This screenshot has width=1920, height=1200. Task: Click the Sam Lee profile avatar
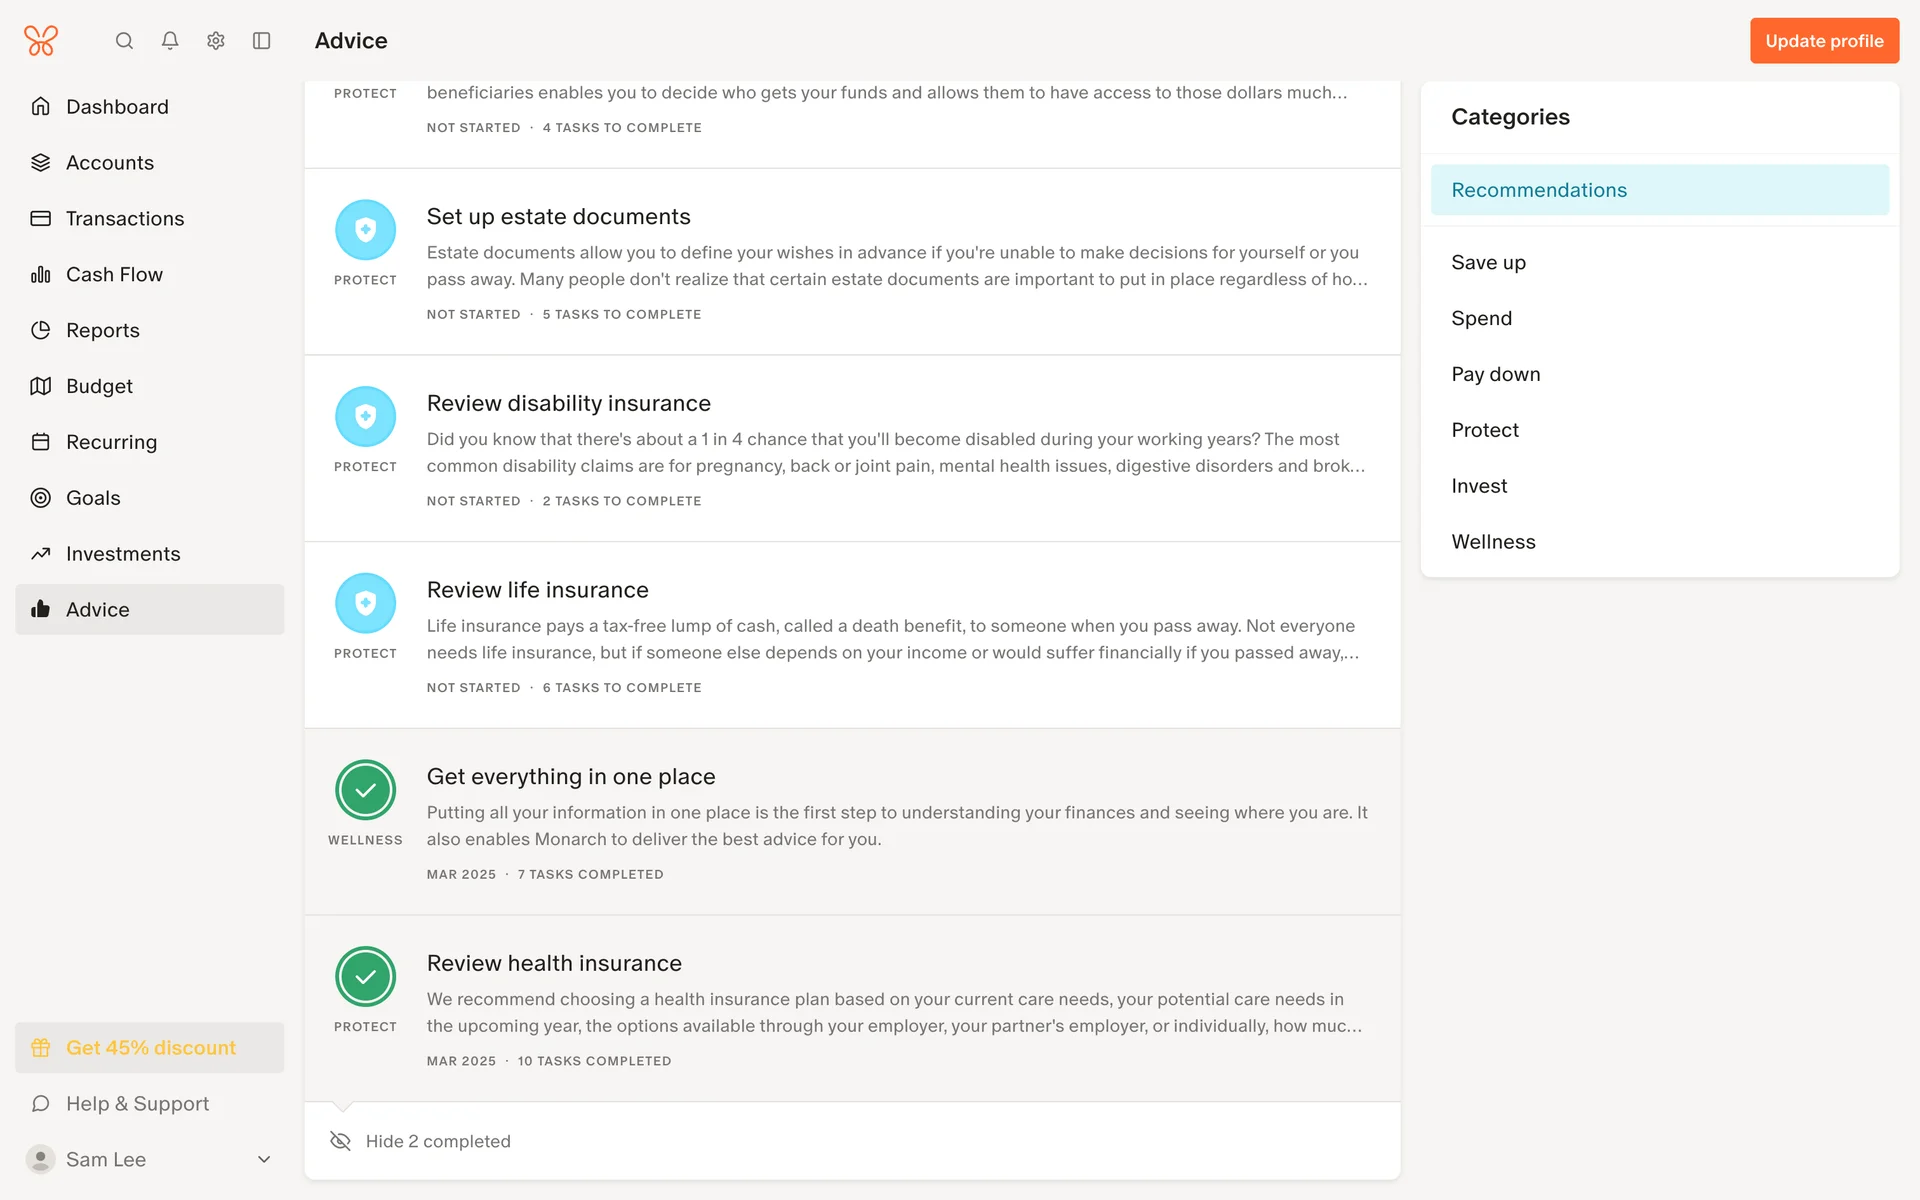(40, 1159)
